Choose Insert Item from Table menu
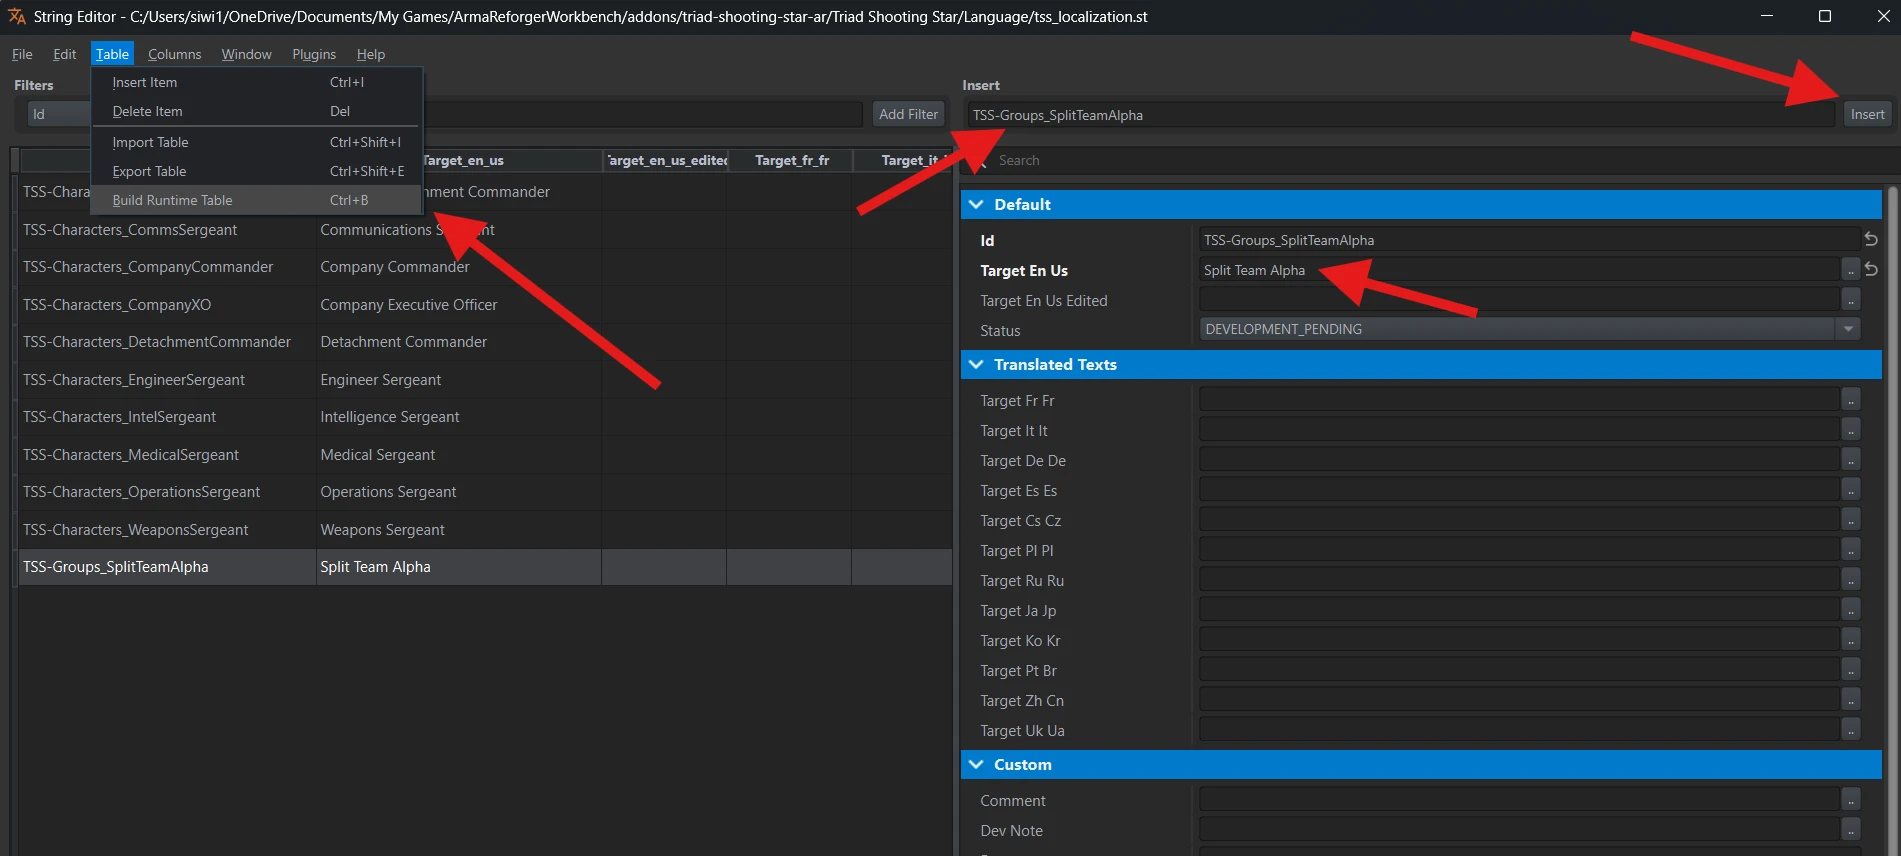This screenshot has width=1901, height=856. [x=257, y=82]
